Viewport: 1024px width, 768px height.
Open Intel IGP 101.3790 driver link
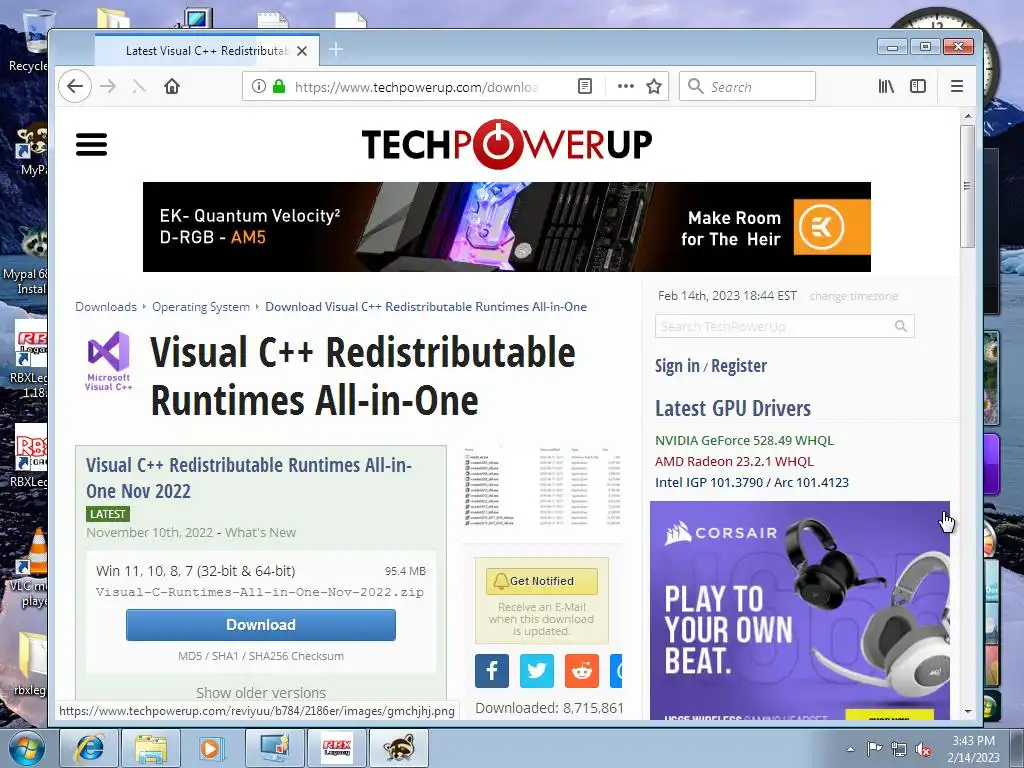point(709,482)
